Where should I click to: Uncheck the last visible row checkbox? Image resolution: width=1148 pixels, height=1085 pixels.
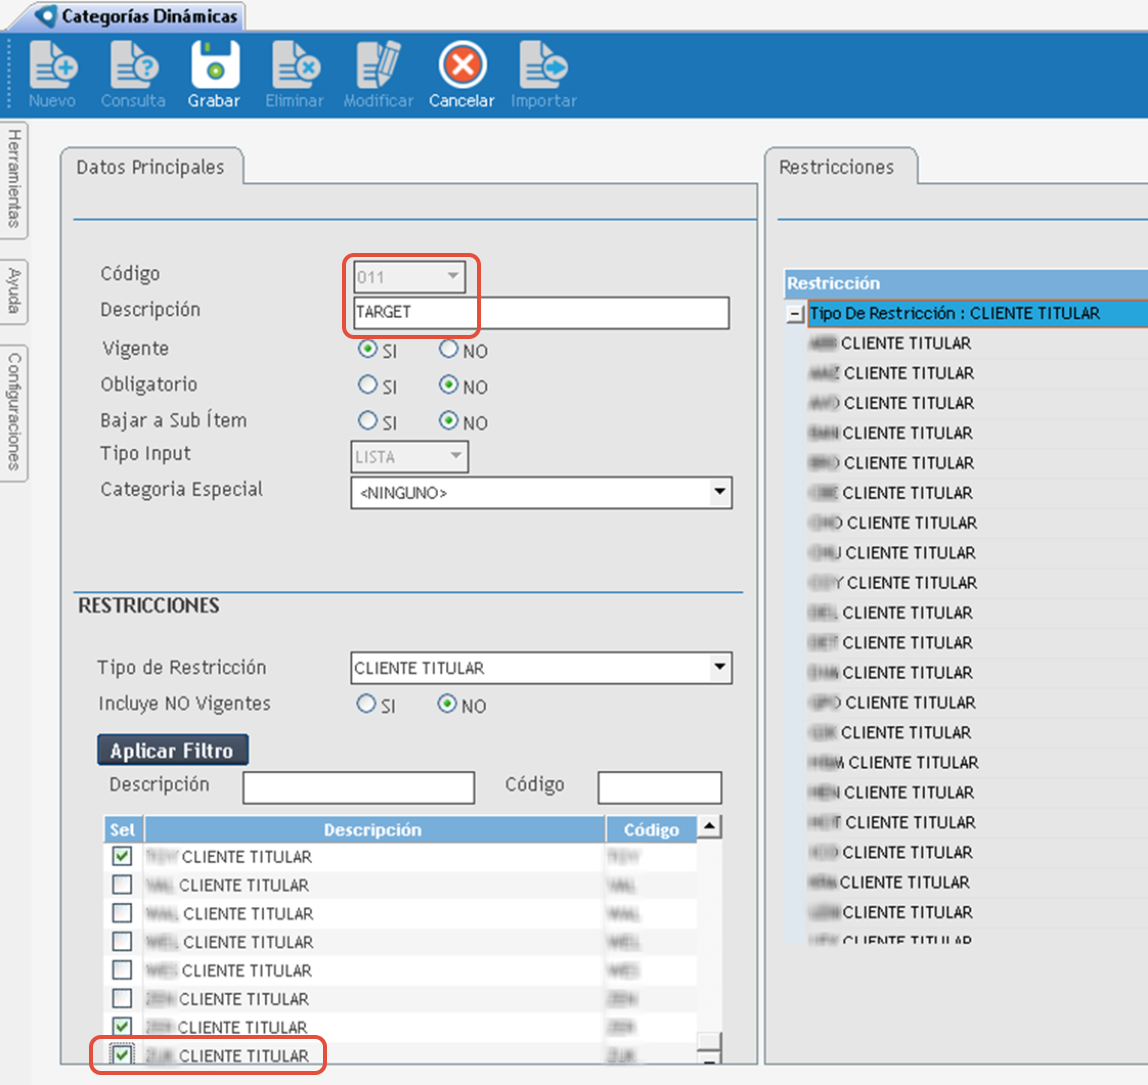click(122, 1055)
